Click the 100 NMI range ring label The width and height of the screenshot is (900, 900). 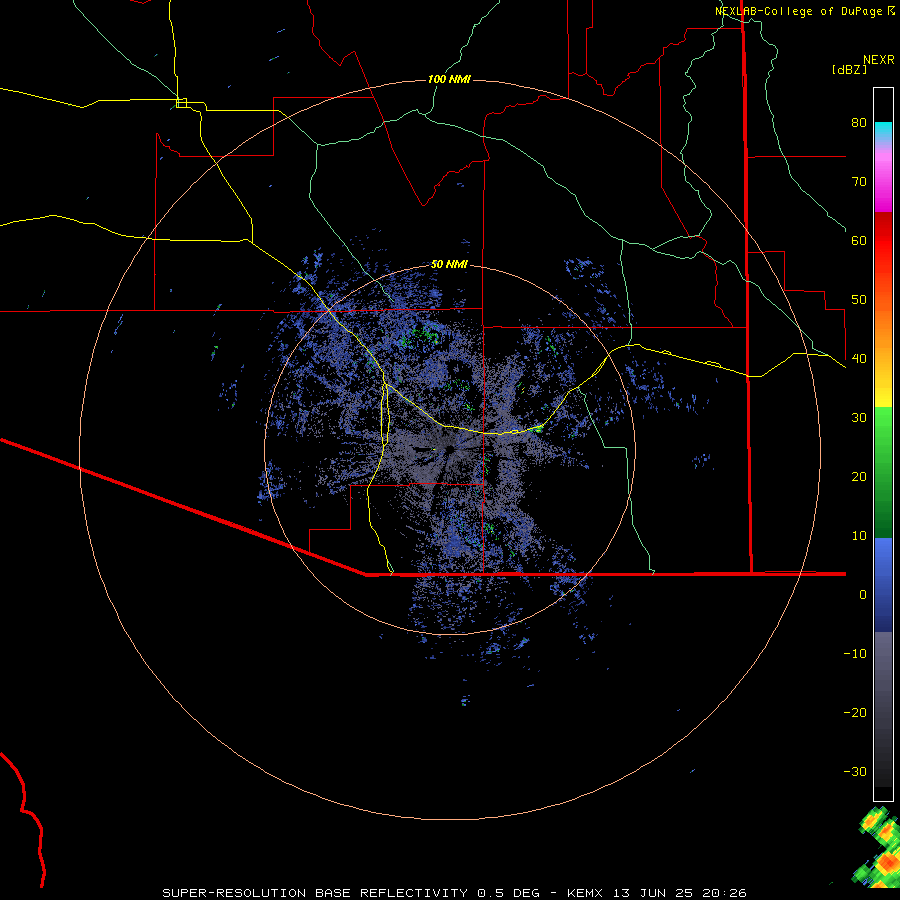[x=449, y=79]
